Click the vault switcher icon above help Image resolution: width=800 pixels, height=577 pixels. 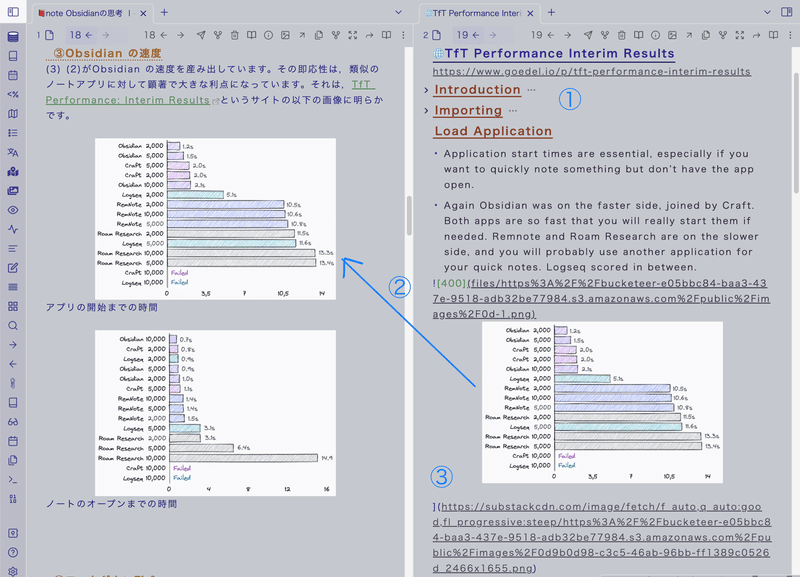pyautogui.click(x=13, y=533)
